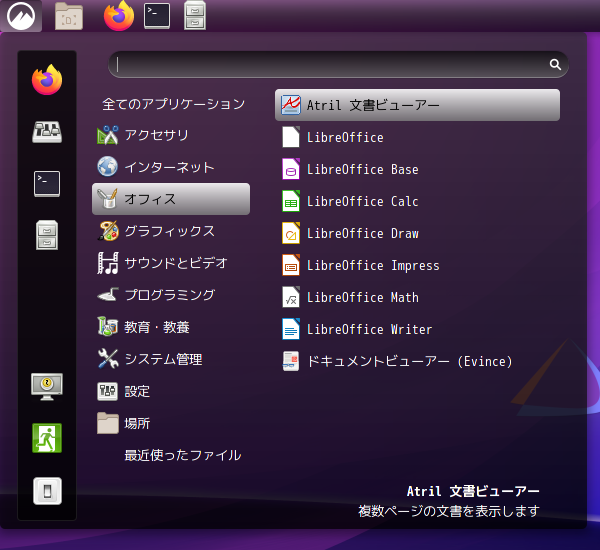Screen dimensions: 600x550
Task: Click the LibreOffice Impress icon
Action: [x=291, y=265]
